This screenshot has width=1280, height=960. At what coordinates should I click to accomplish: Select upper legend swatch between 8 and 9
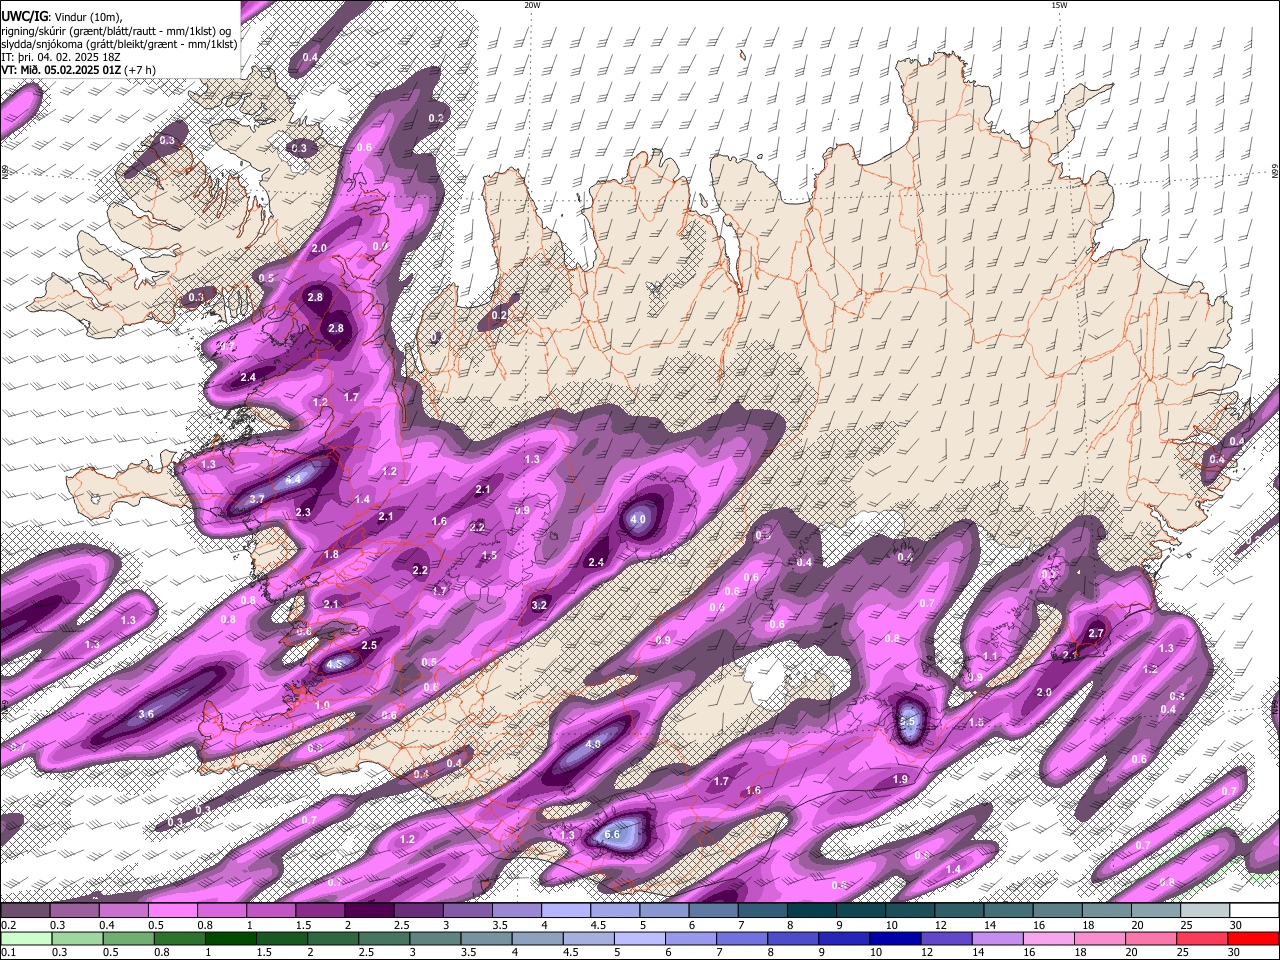tap(814, 911)
